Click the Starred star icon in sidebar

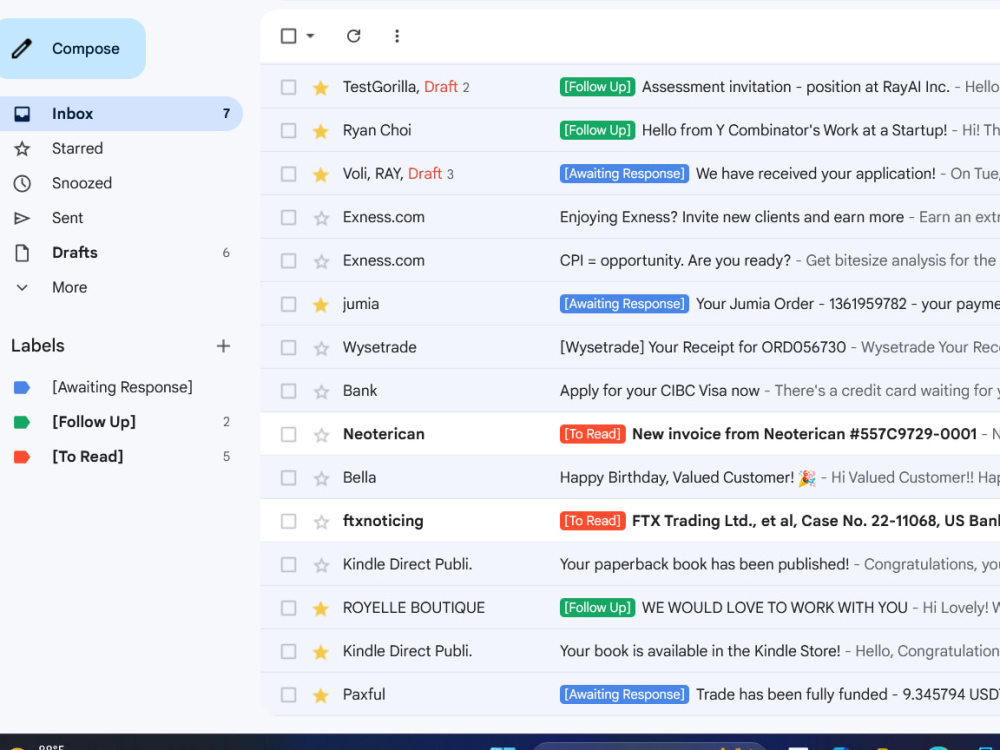tap(22, 149)
